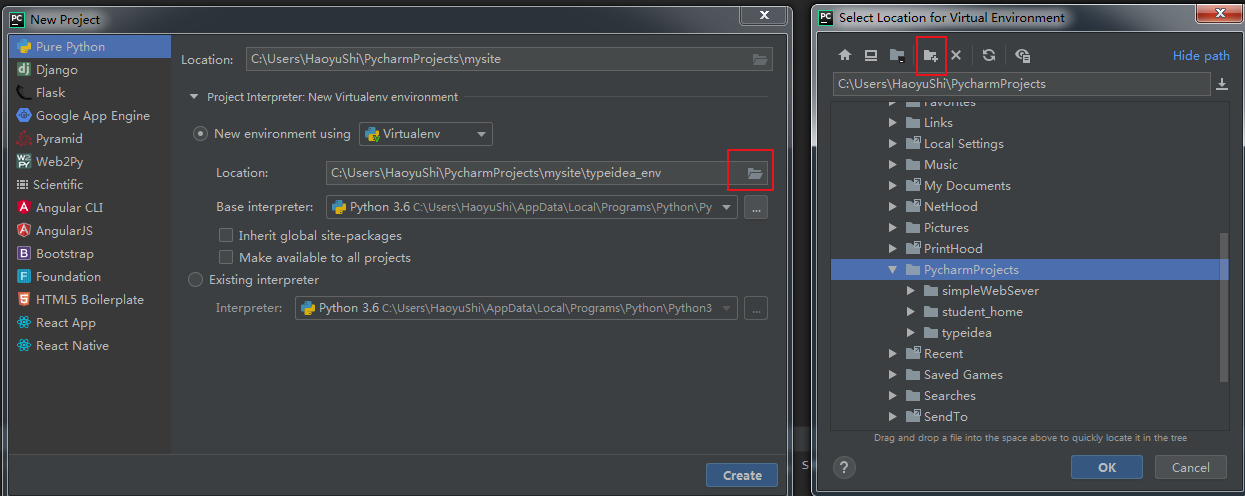
Task: Open base interpreter ellipsis browse button
Action: click(x=756, y=208)
